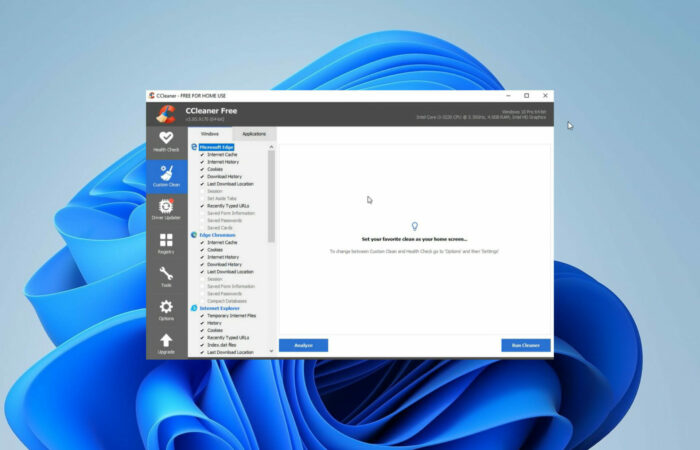This screenshot has height=450, width=700.
Task: Select the Microsoft Edge tree heading
Action: [x=216, y=147]
